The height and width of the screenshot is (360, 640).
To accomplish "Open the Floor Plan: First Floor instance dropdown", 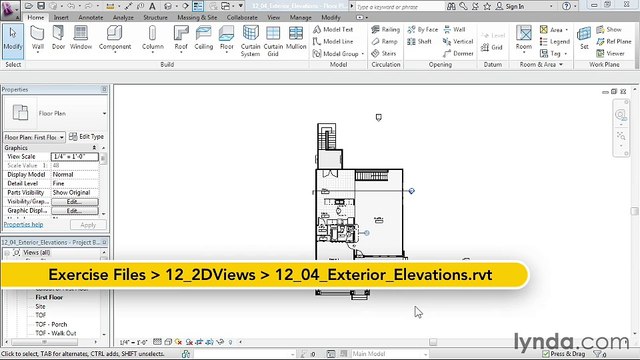I will 62,137.
